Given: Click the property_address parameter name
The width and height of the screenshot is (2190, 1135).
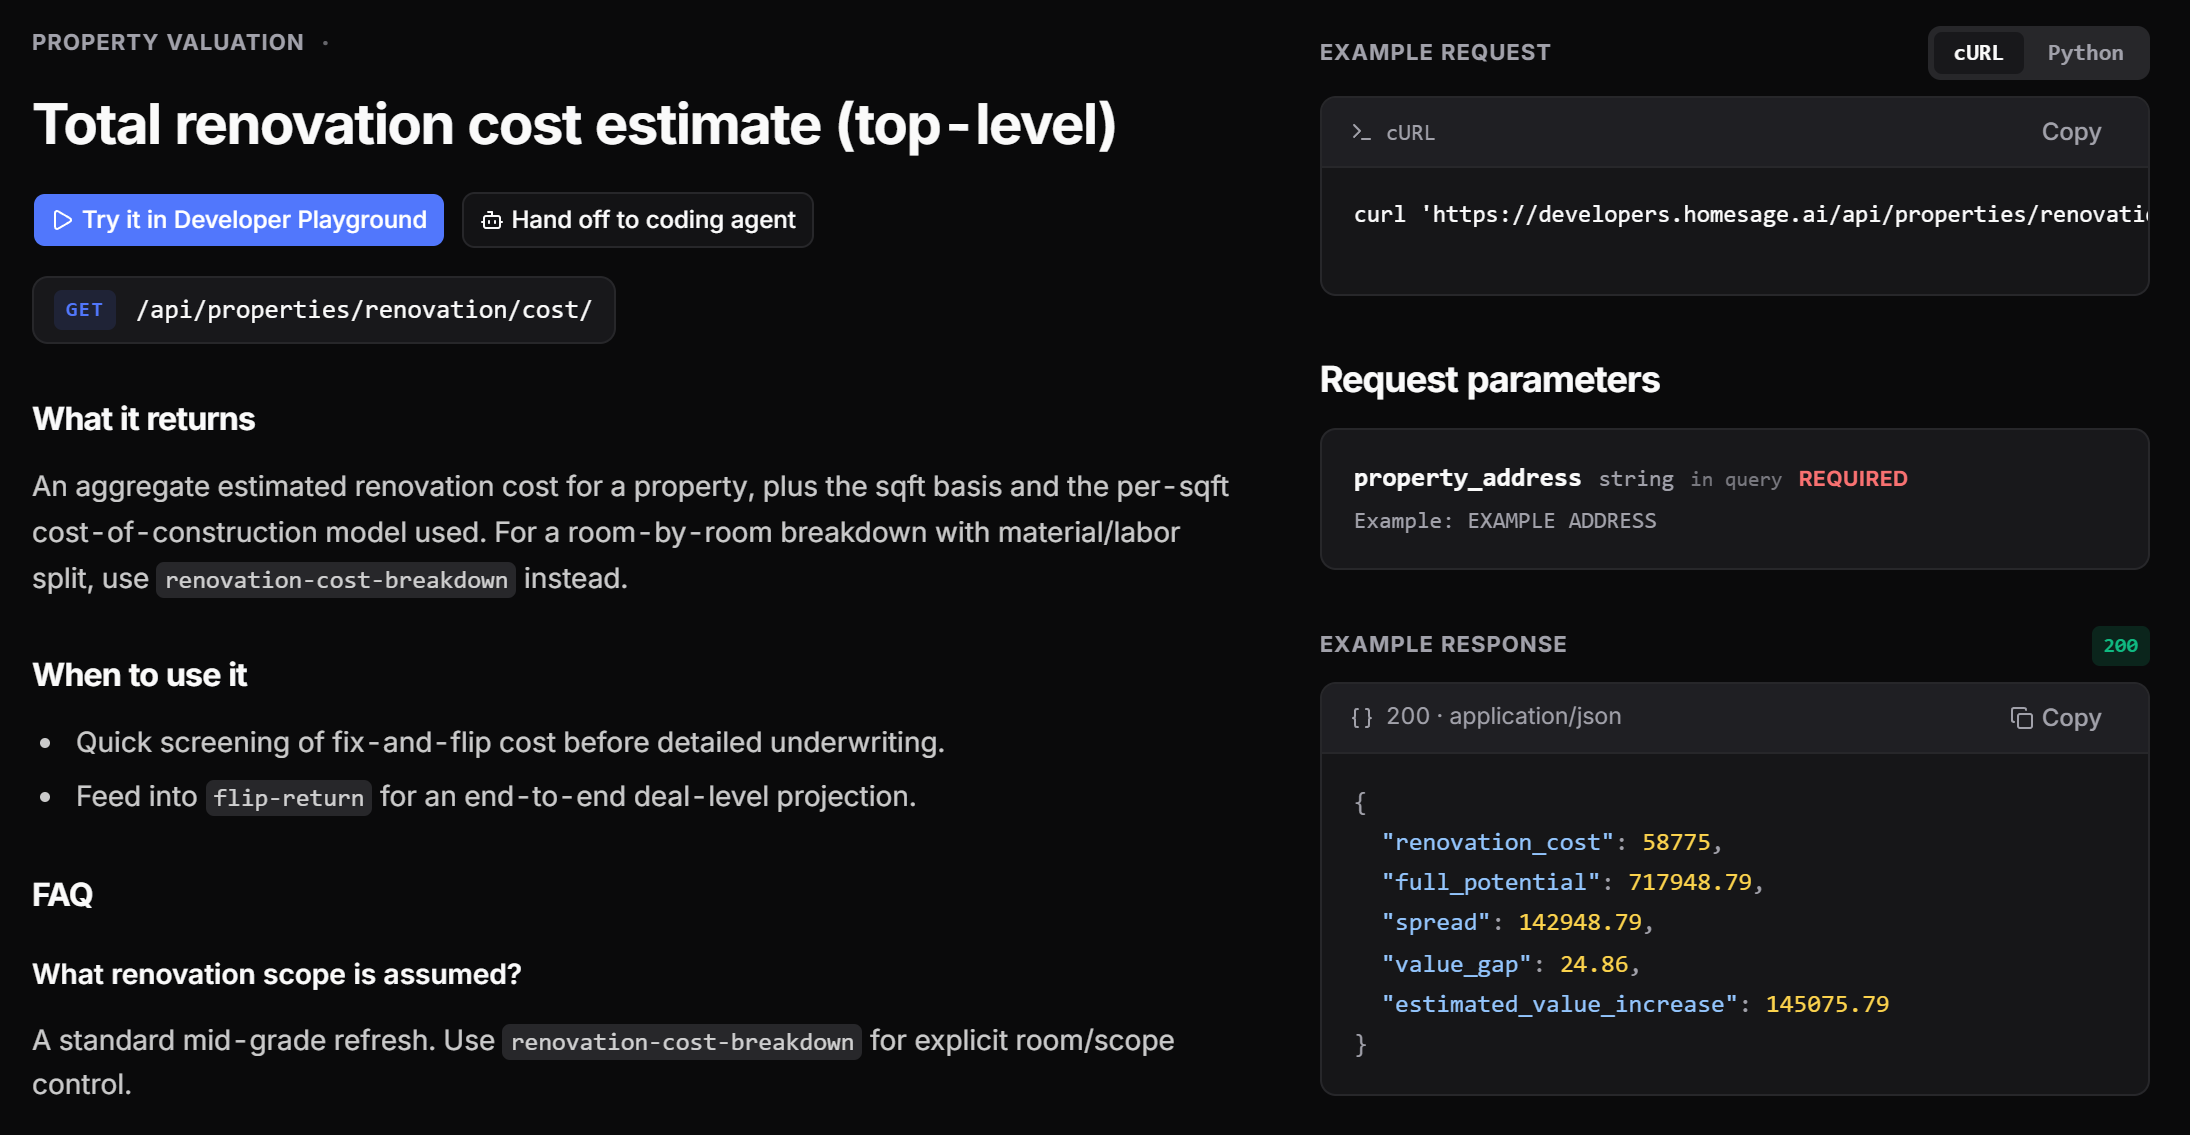Looking at the screenshot, I should (1467, 478).
